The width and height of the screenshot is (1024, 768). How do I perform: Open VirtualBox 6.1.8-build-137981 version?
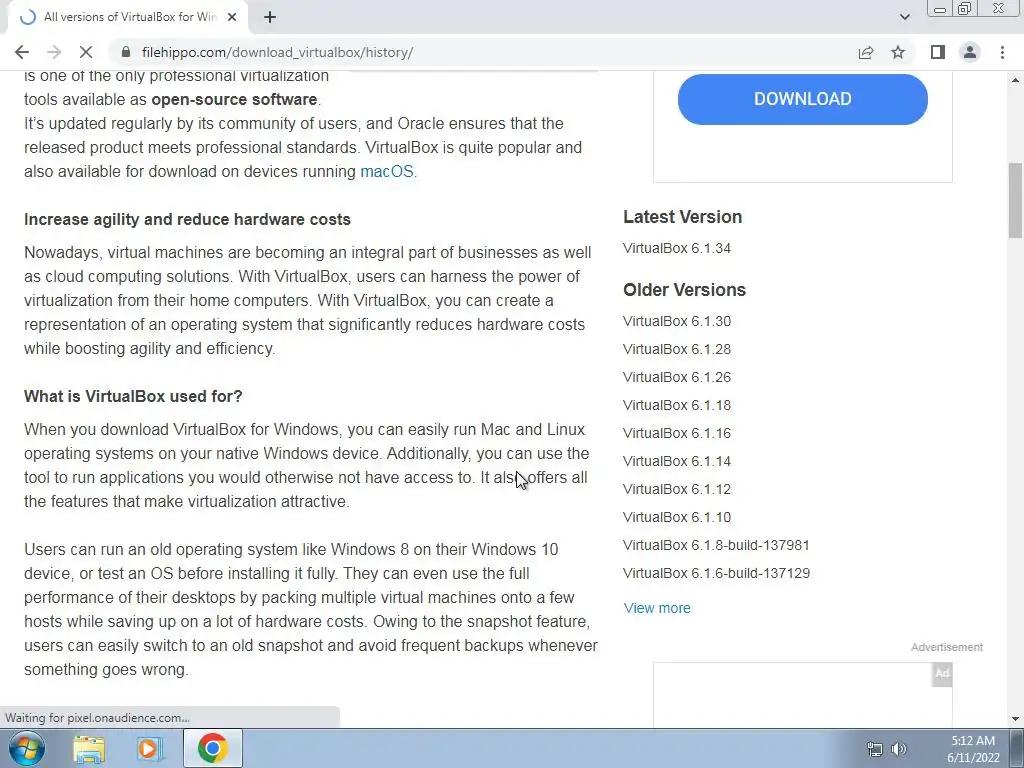(x=716, y=545)
